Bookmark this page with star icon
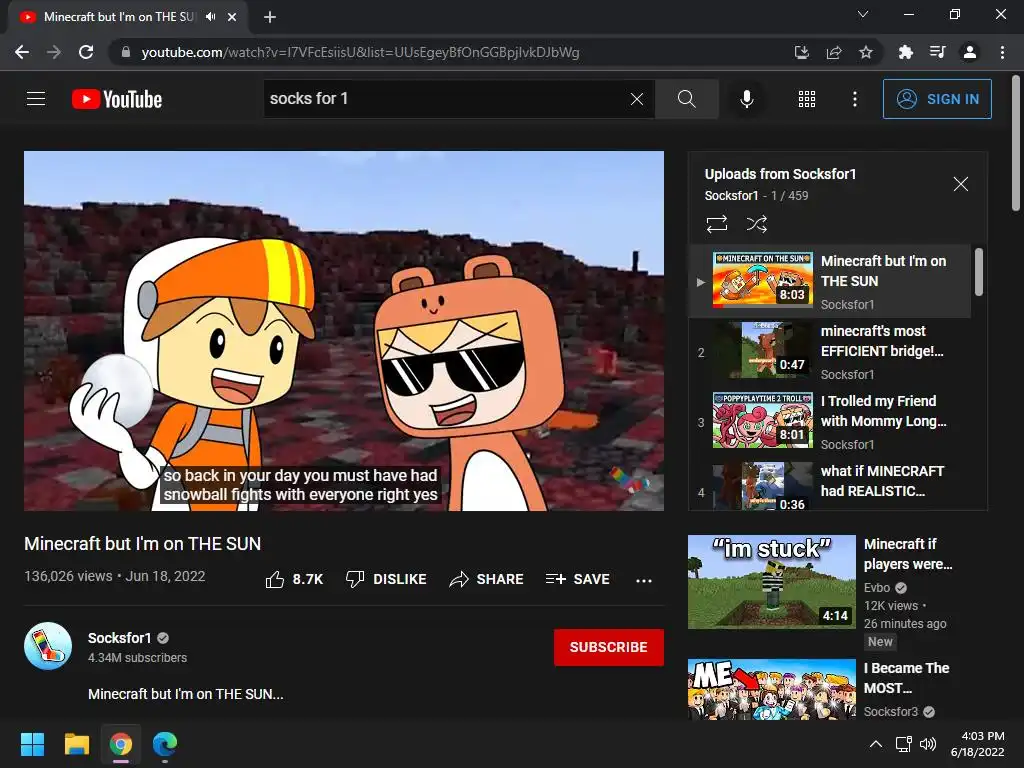1024x768 pixels. 866,52
